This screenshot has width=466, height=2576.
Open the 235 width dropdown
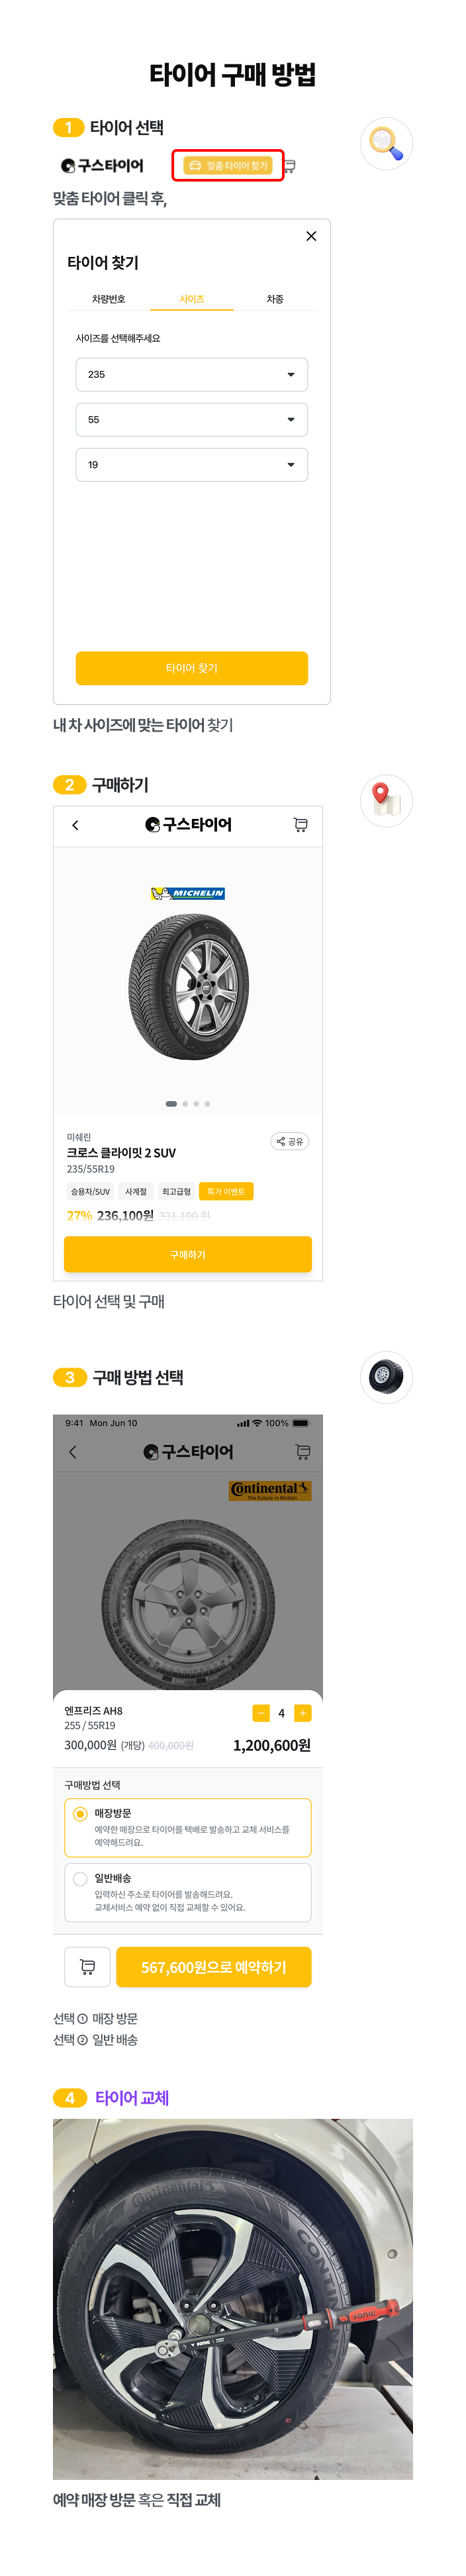click(191, 374)
